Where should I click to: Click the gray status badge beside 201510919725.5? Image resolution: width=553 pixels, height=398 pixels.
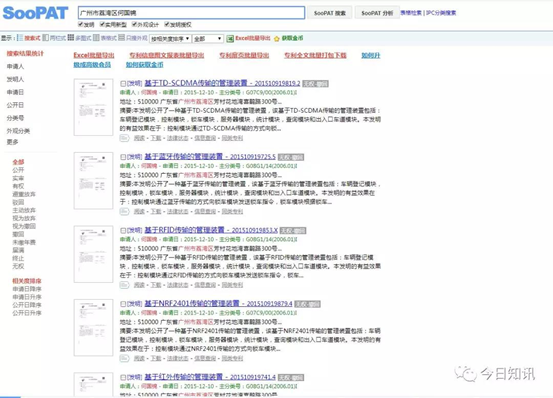pyautogui.click(x=291, y=157)
